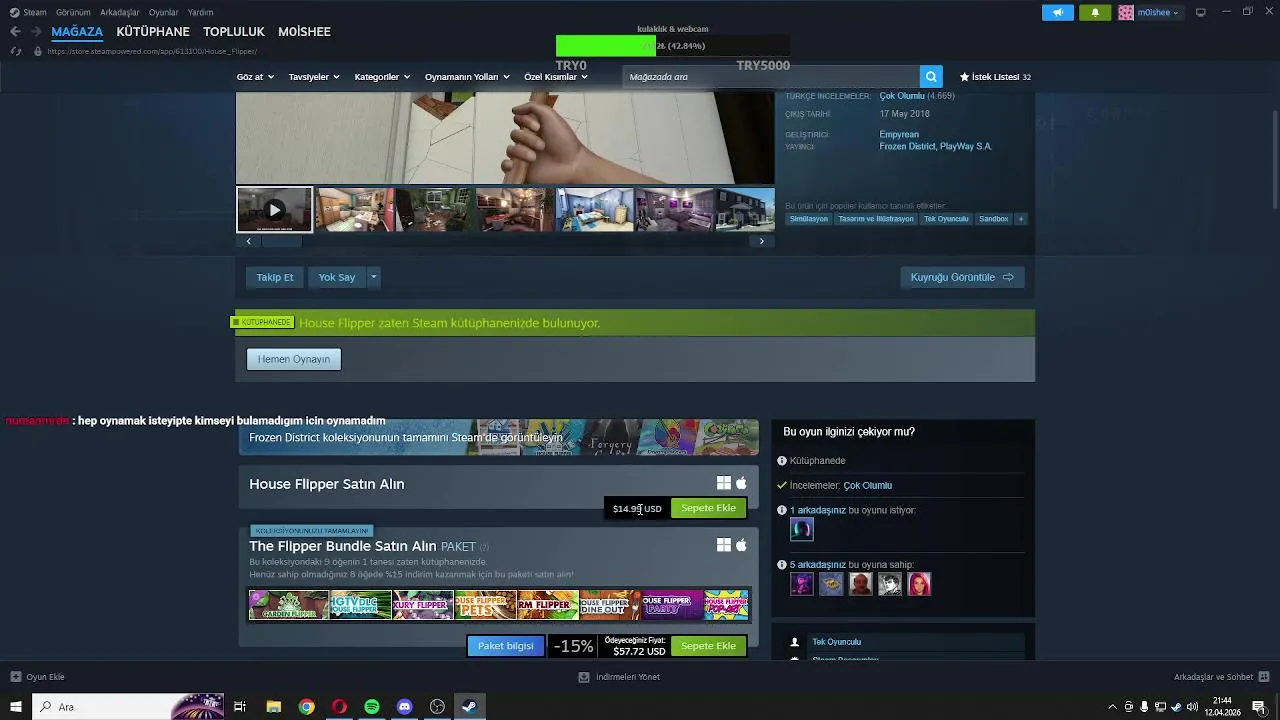The width and height of the screenshot is (1280, 720).
Task: Switch to the TOPLULUK tab
Action: tap(234, 32)
